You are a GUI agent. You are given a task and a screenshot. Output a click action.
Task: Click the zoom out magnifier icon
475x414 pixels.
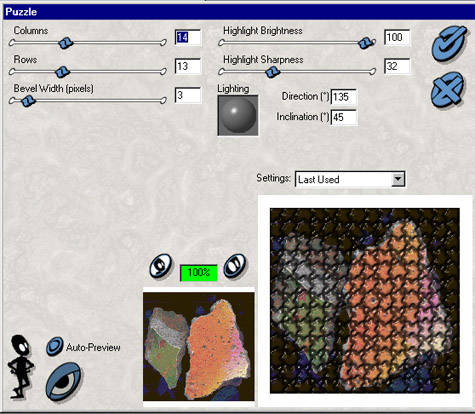pyautogui.click(x=161, y=266)
